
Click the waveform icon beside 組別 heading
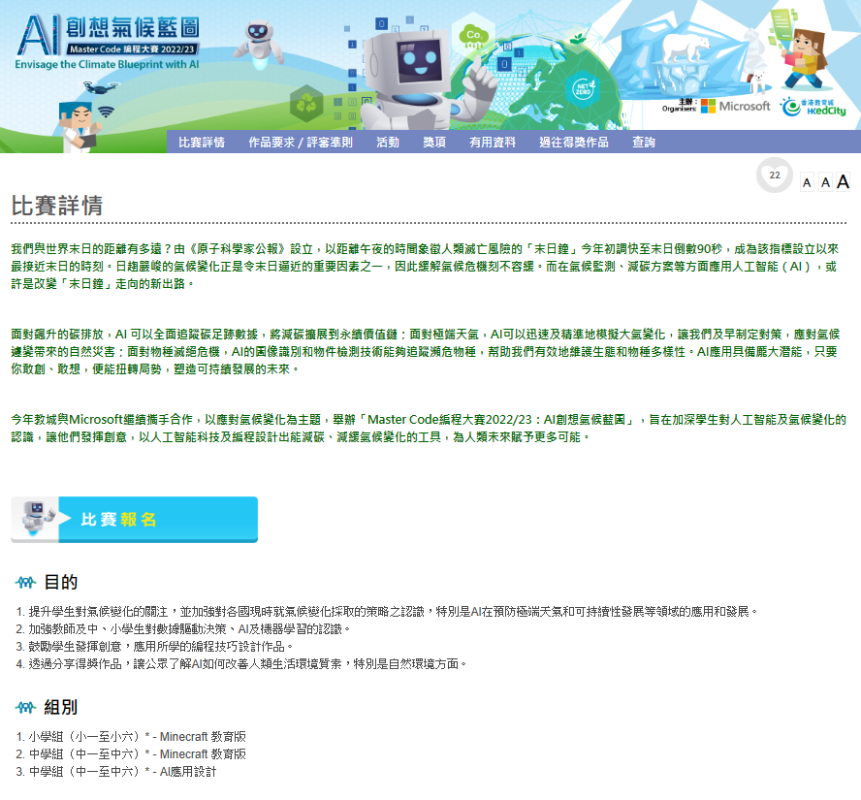tap(26, 708)
